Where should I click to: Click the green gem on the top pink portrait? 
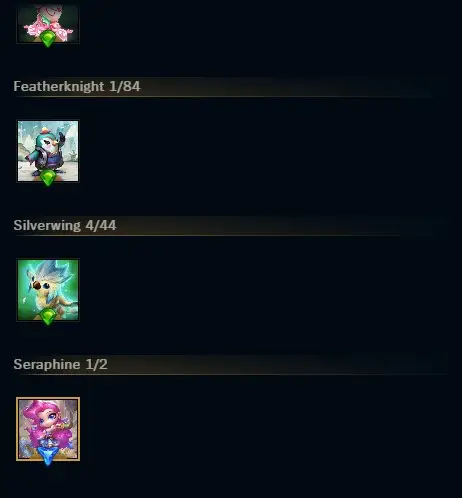[x=48, y=39]
